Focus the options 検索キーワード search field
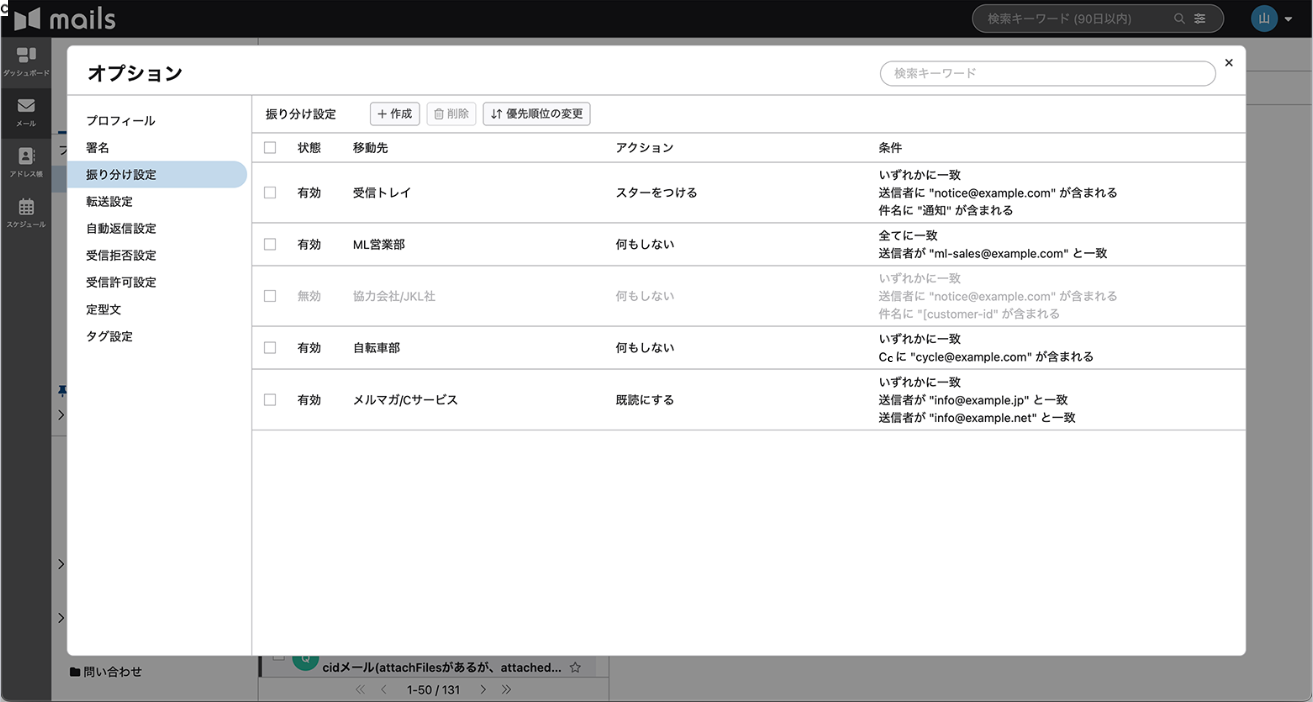1313x702 pixels. (x=1047, y=74)
